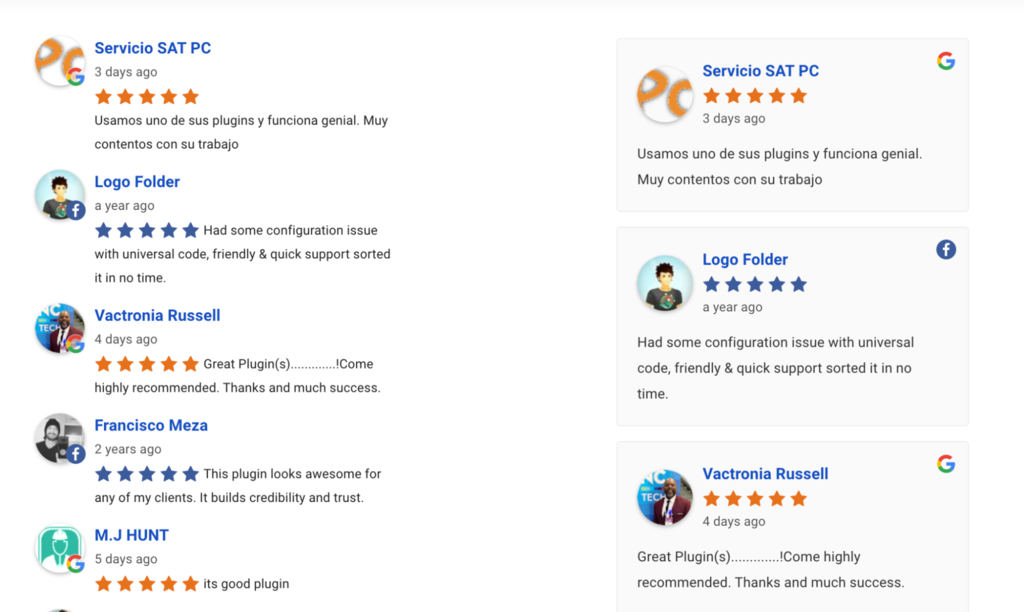
Task: Click Servicio SAT PC logo in right card
Action: click(665, 95)
